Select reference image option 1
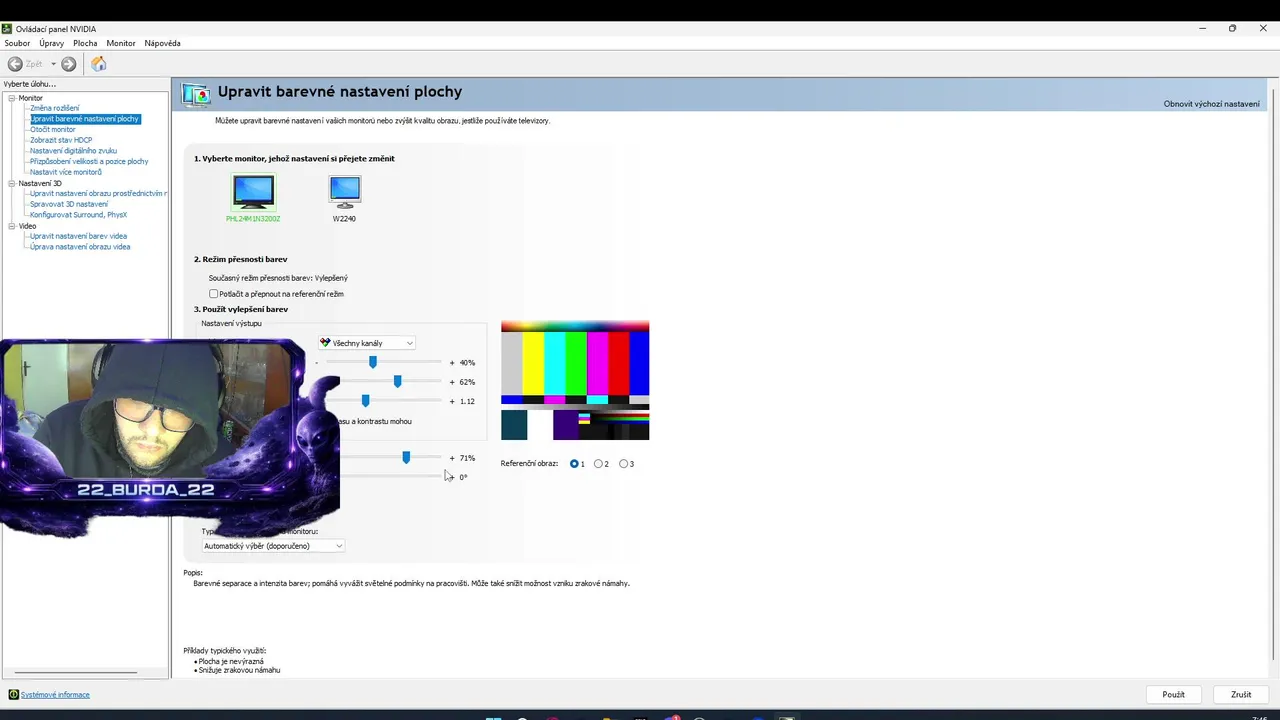This screenshot has height=720, width=1280. 574,464
